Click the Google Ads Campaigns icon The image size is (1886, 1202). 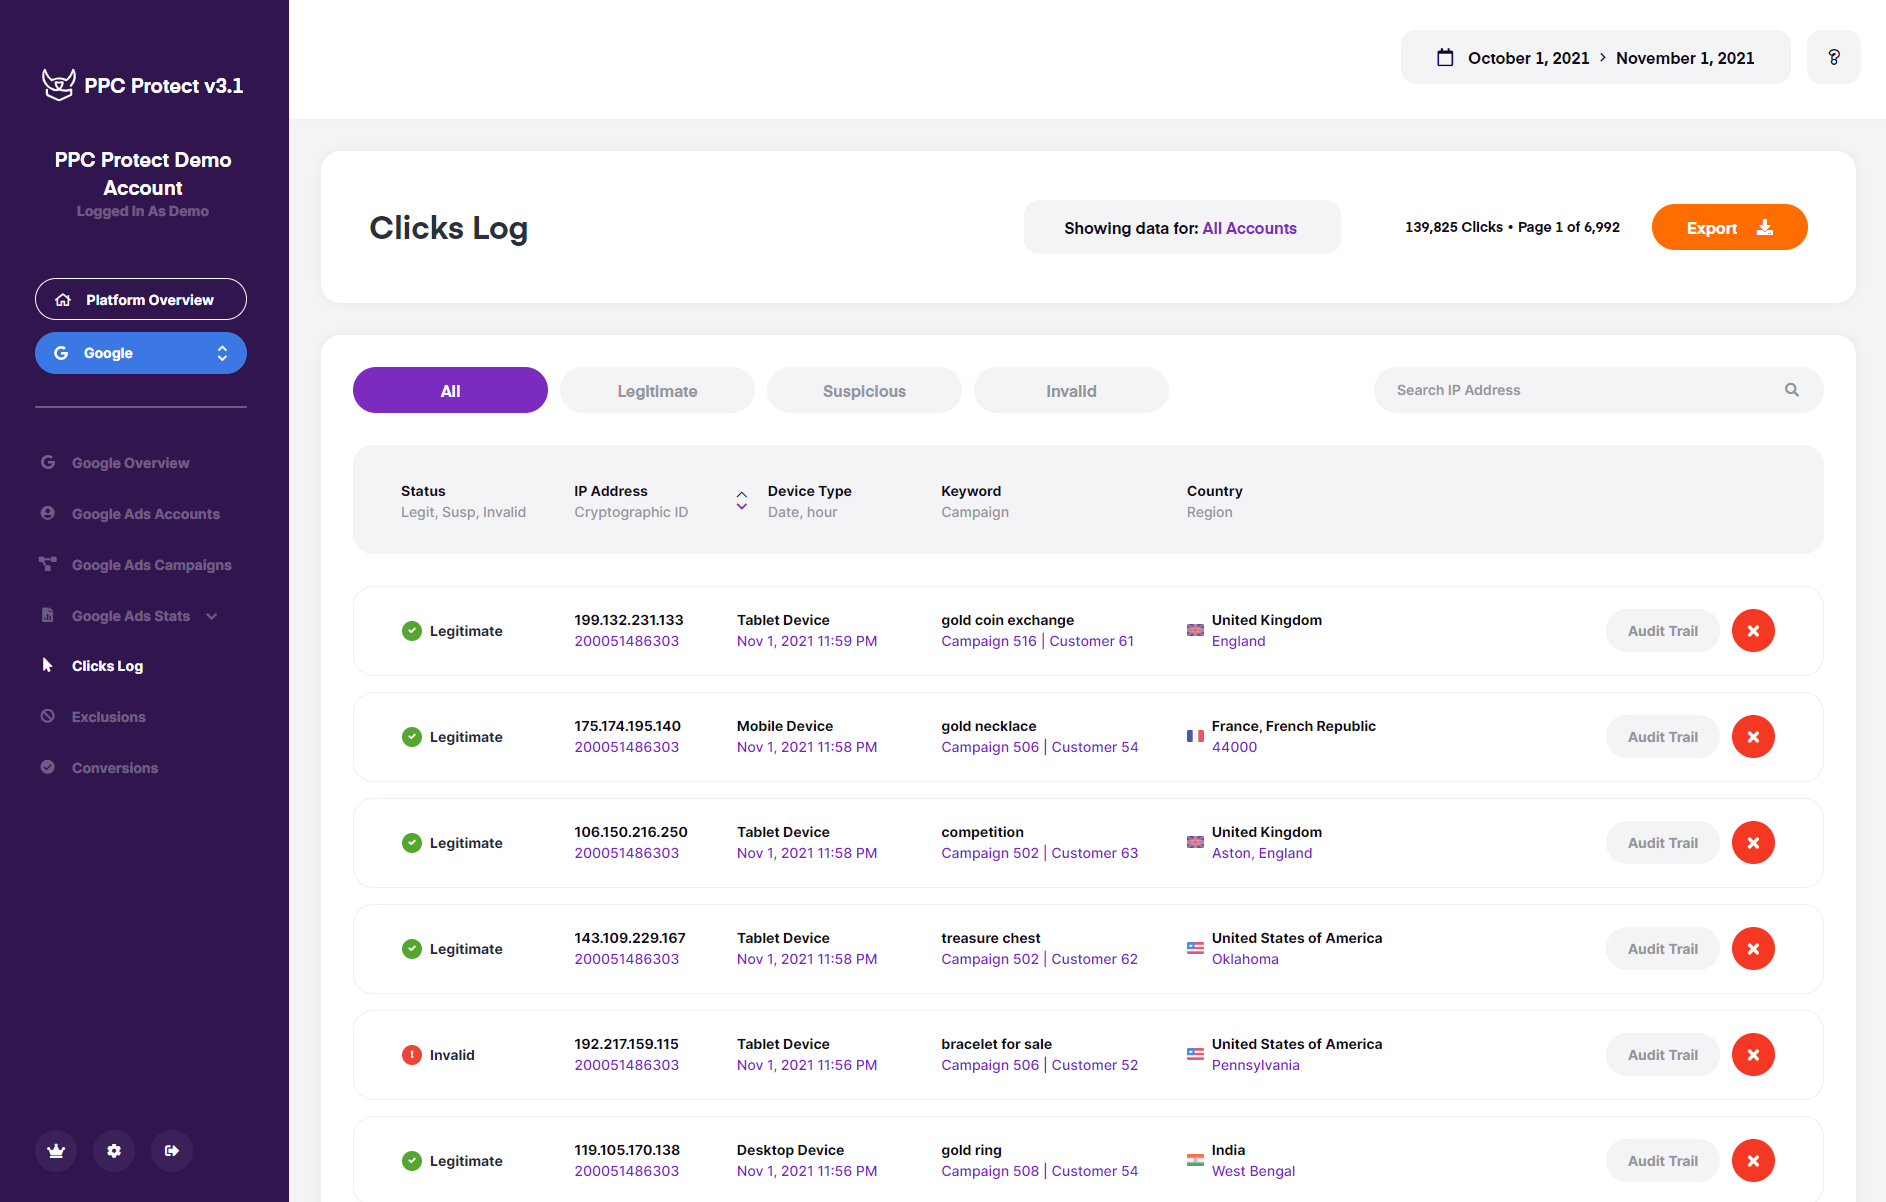48,564
